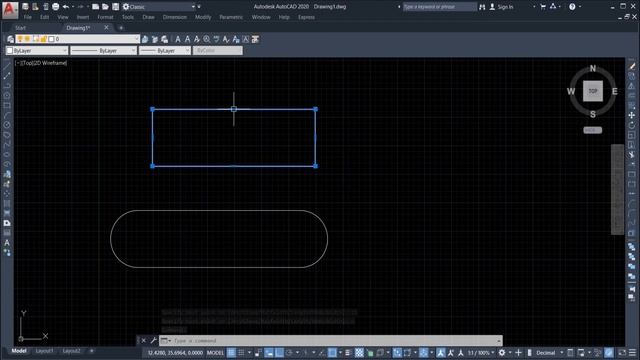
Task: Select the Line tool in Draw toolbar
Action: point(7,66)
